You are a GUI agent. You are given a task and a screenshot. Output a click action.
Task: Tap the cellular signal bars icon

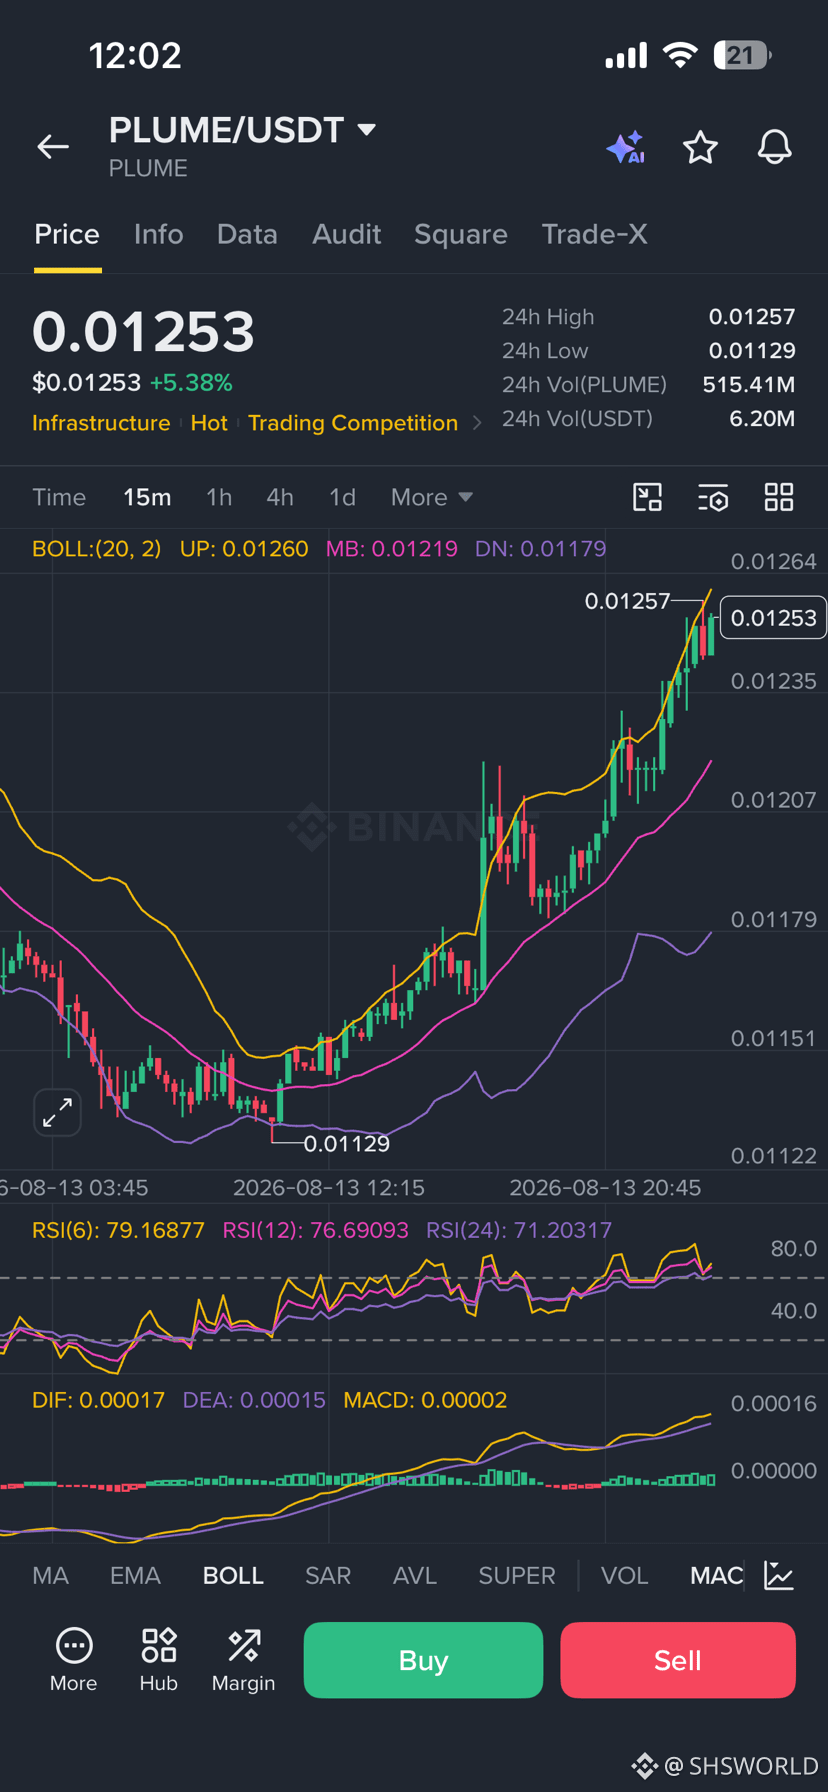(x=626, y=56)
